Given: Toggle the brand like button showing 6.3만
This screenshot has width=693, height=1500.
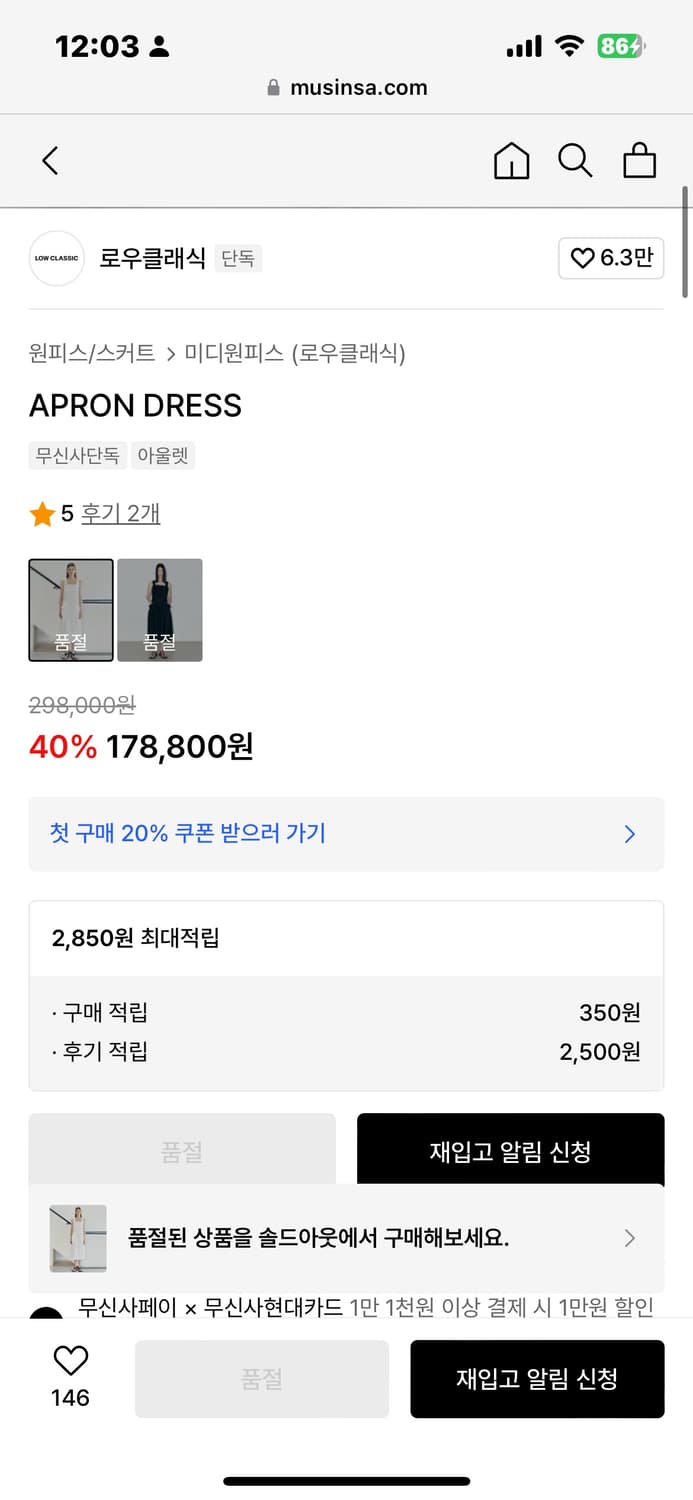Looking at the screenshot, I should point(611,258).
